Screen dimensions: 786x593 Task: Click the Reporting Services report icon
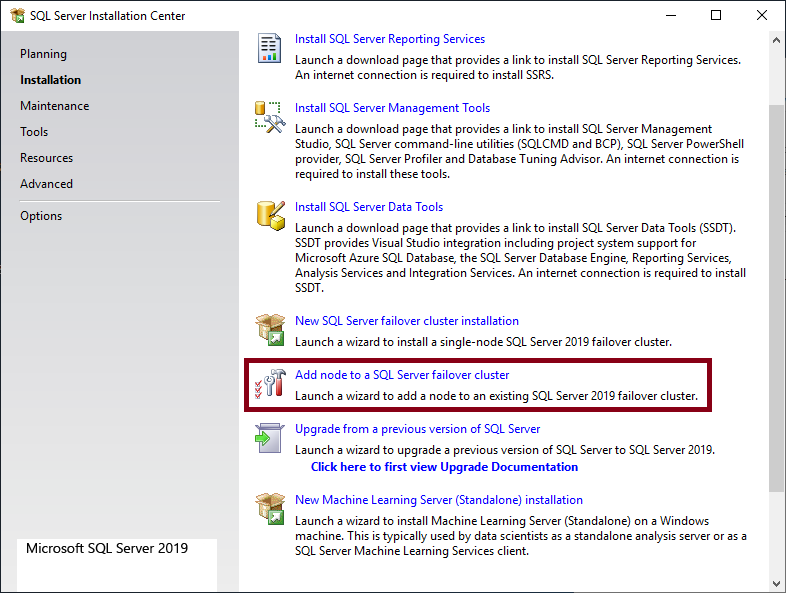[269, 48]
